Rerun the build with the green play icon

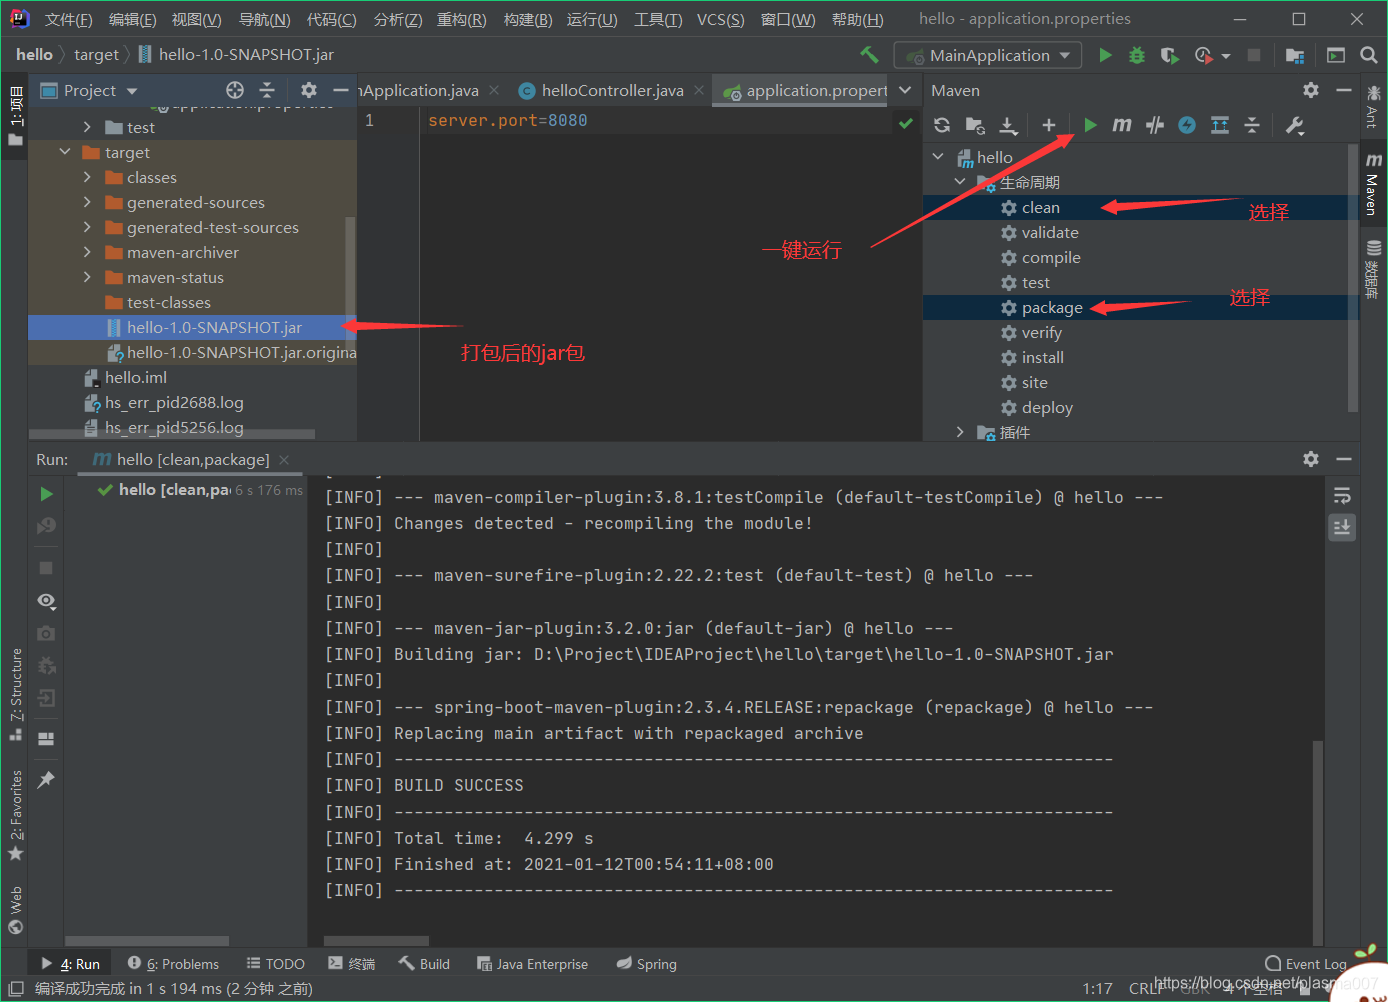(45, 493)
